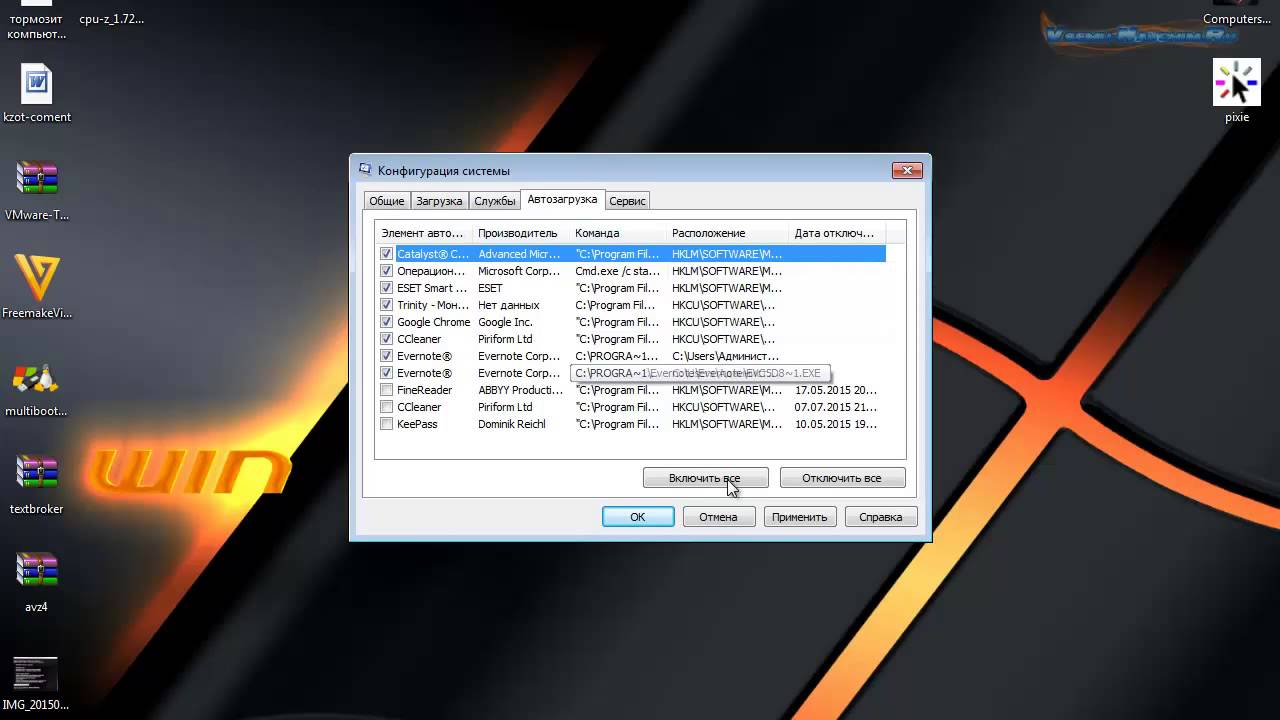Switch to the Общие tab

(387, 201)
